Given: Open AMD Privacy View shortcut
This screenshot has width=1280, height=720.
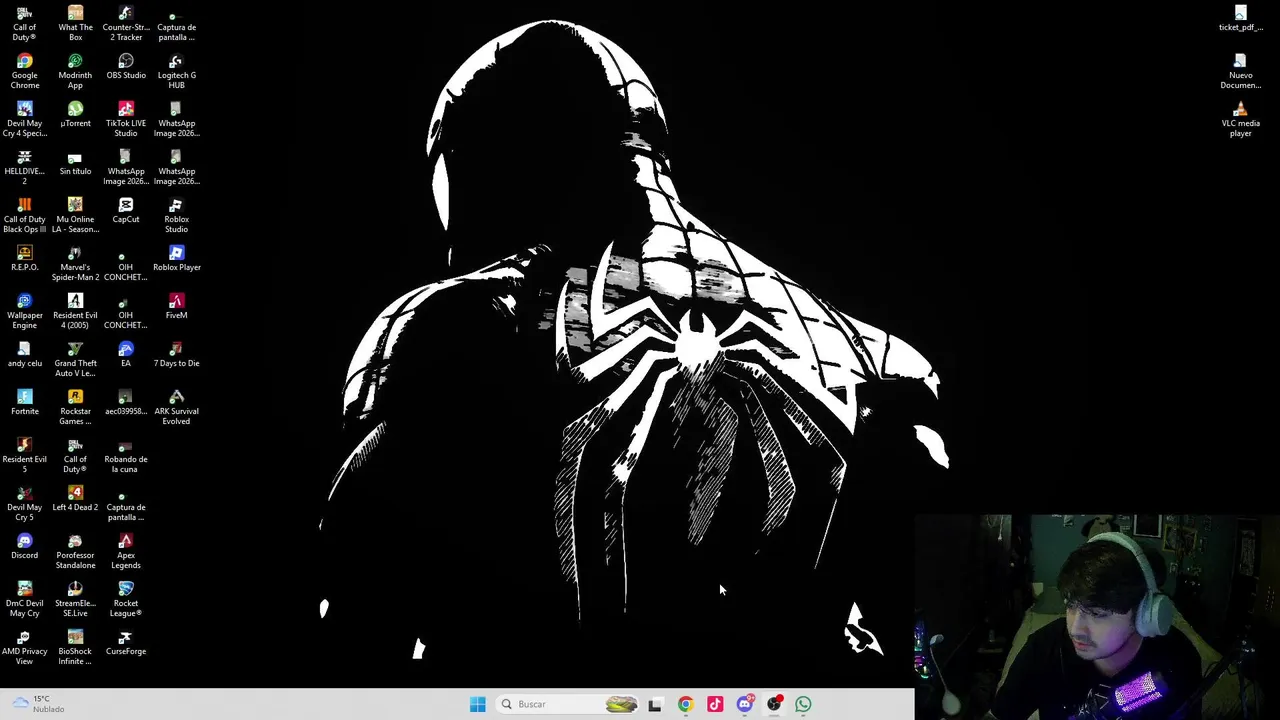Looking at the screenshot, I should pos(24,648).
